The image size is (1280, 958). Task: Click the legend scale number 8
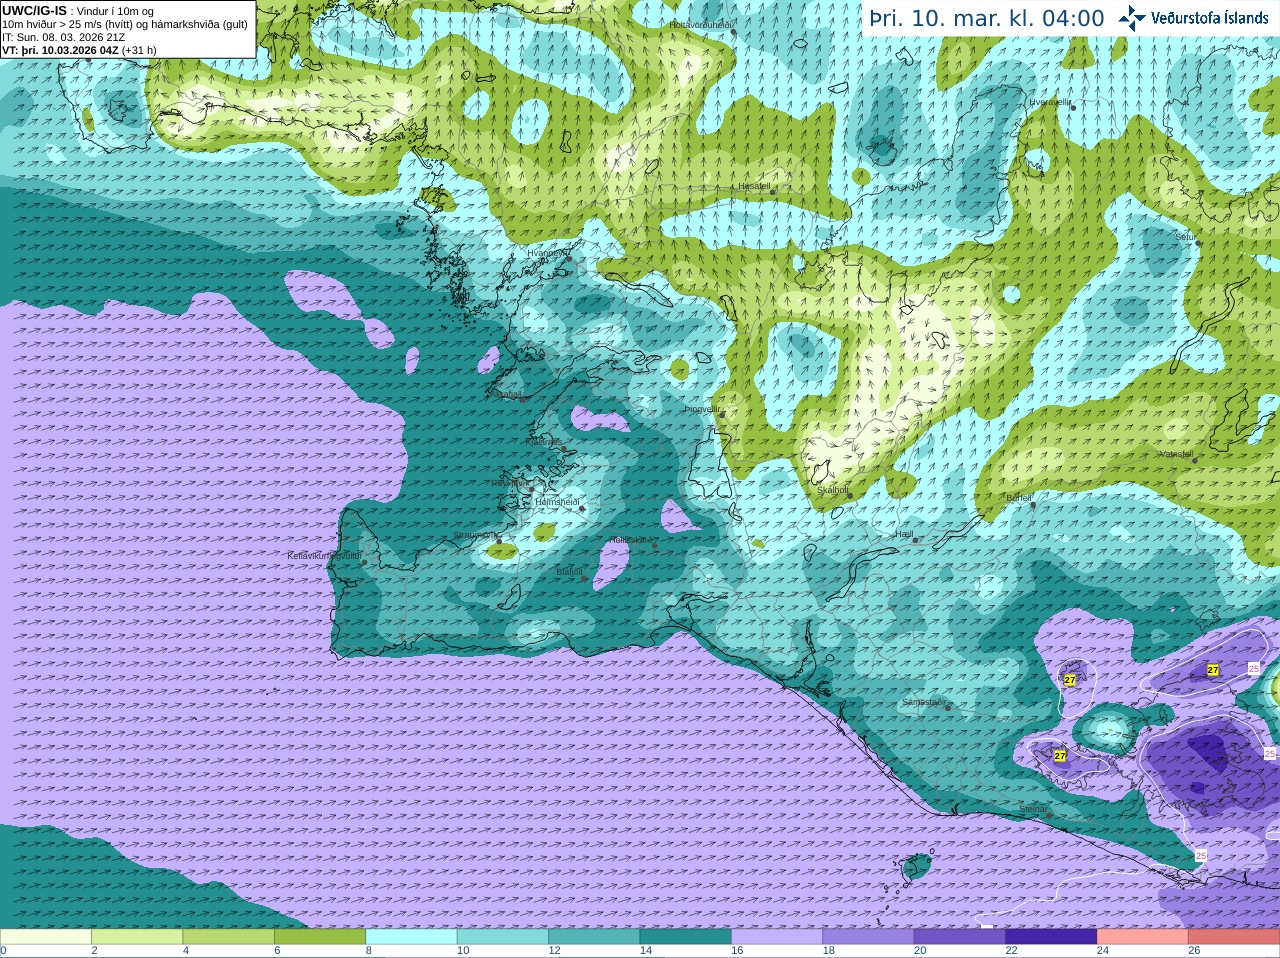click(x=369, y=951)
